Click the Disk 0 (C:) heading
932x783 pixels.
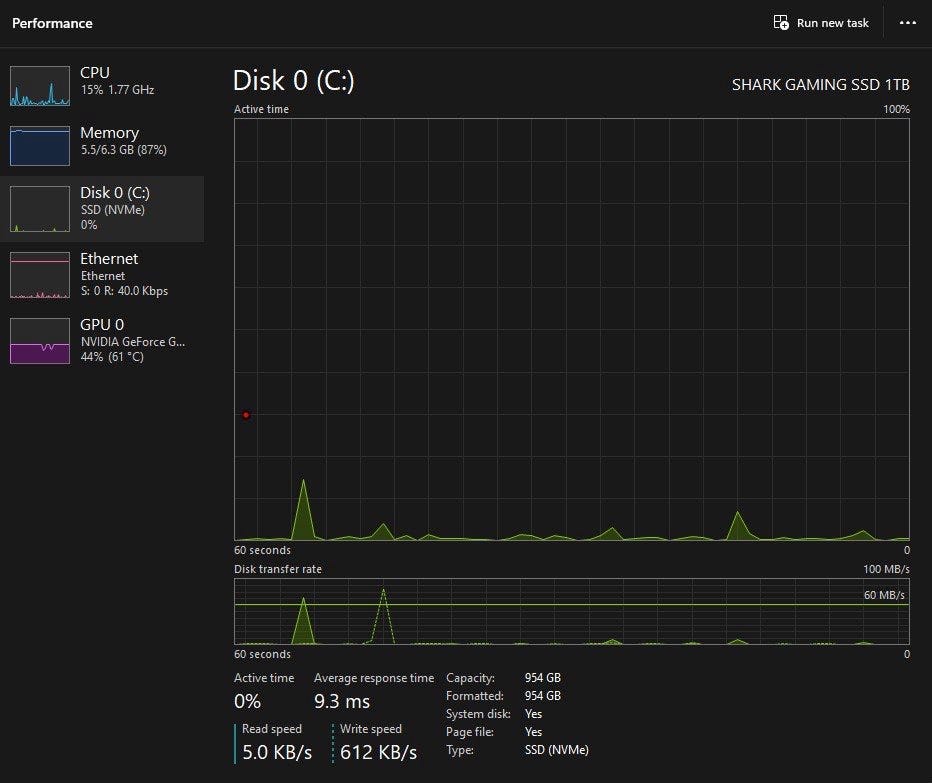[293, 81]
